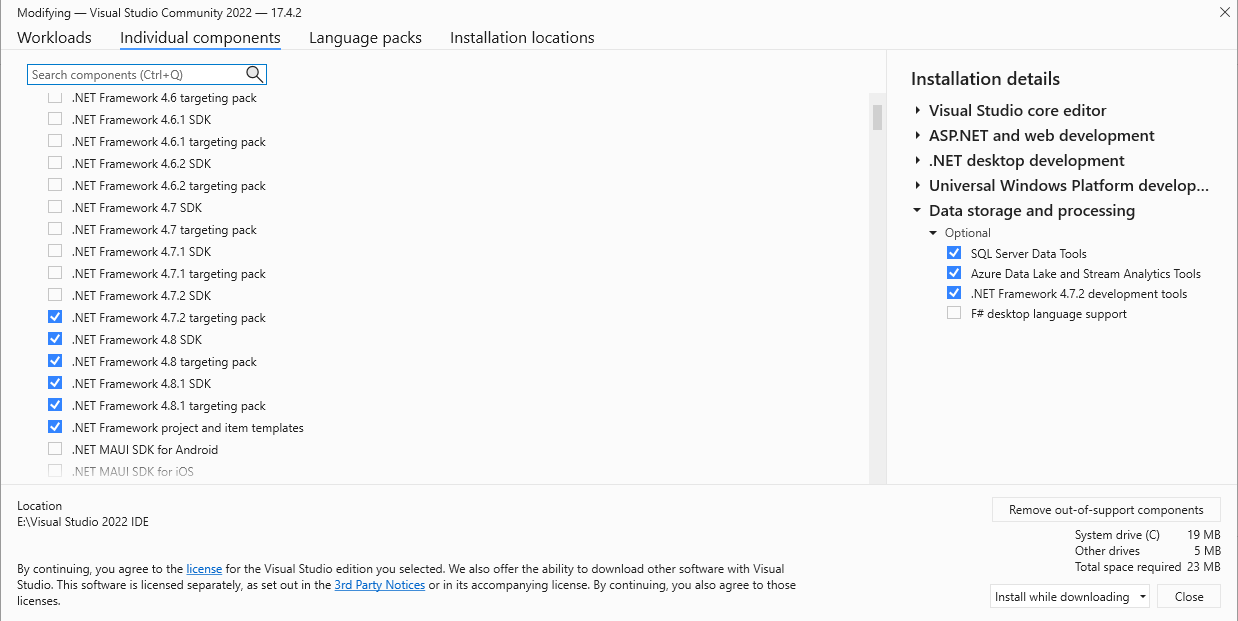Image resolution: width=1238 pixels, height=621 pixels.
Task: Tick .NET Framework 4.7 targeting pack
Action: point(55,229)
